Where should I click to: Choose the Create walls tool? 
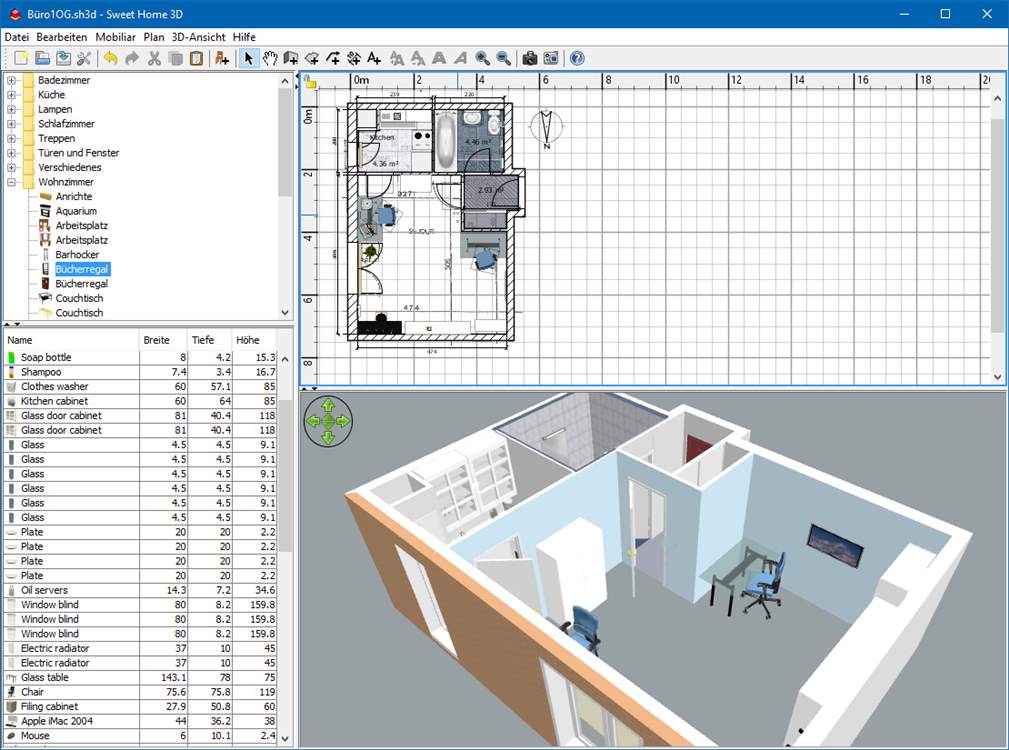pos(291,59)
